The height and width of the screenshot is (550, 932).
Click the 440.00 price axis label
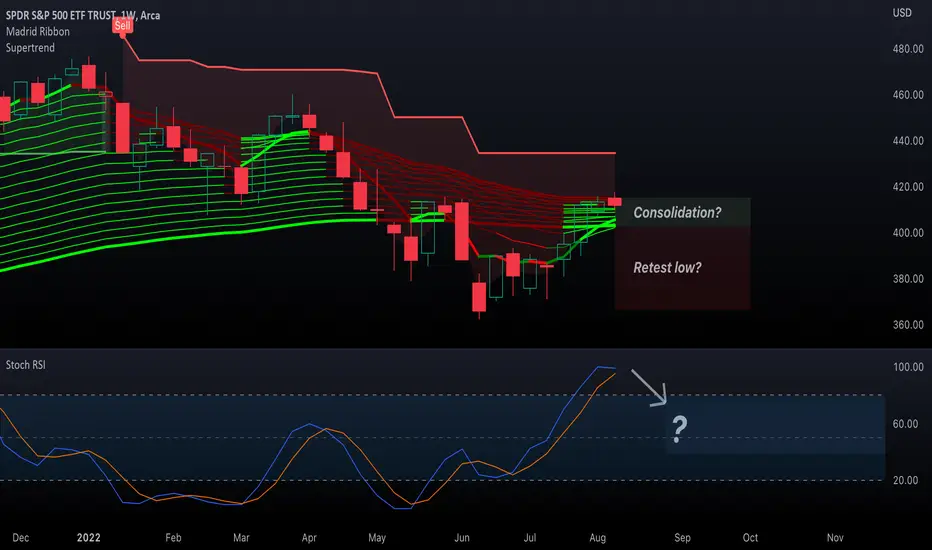[x=908, y=141]
